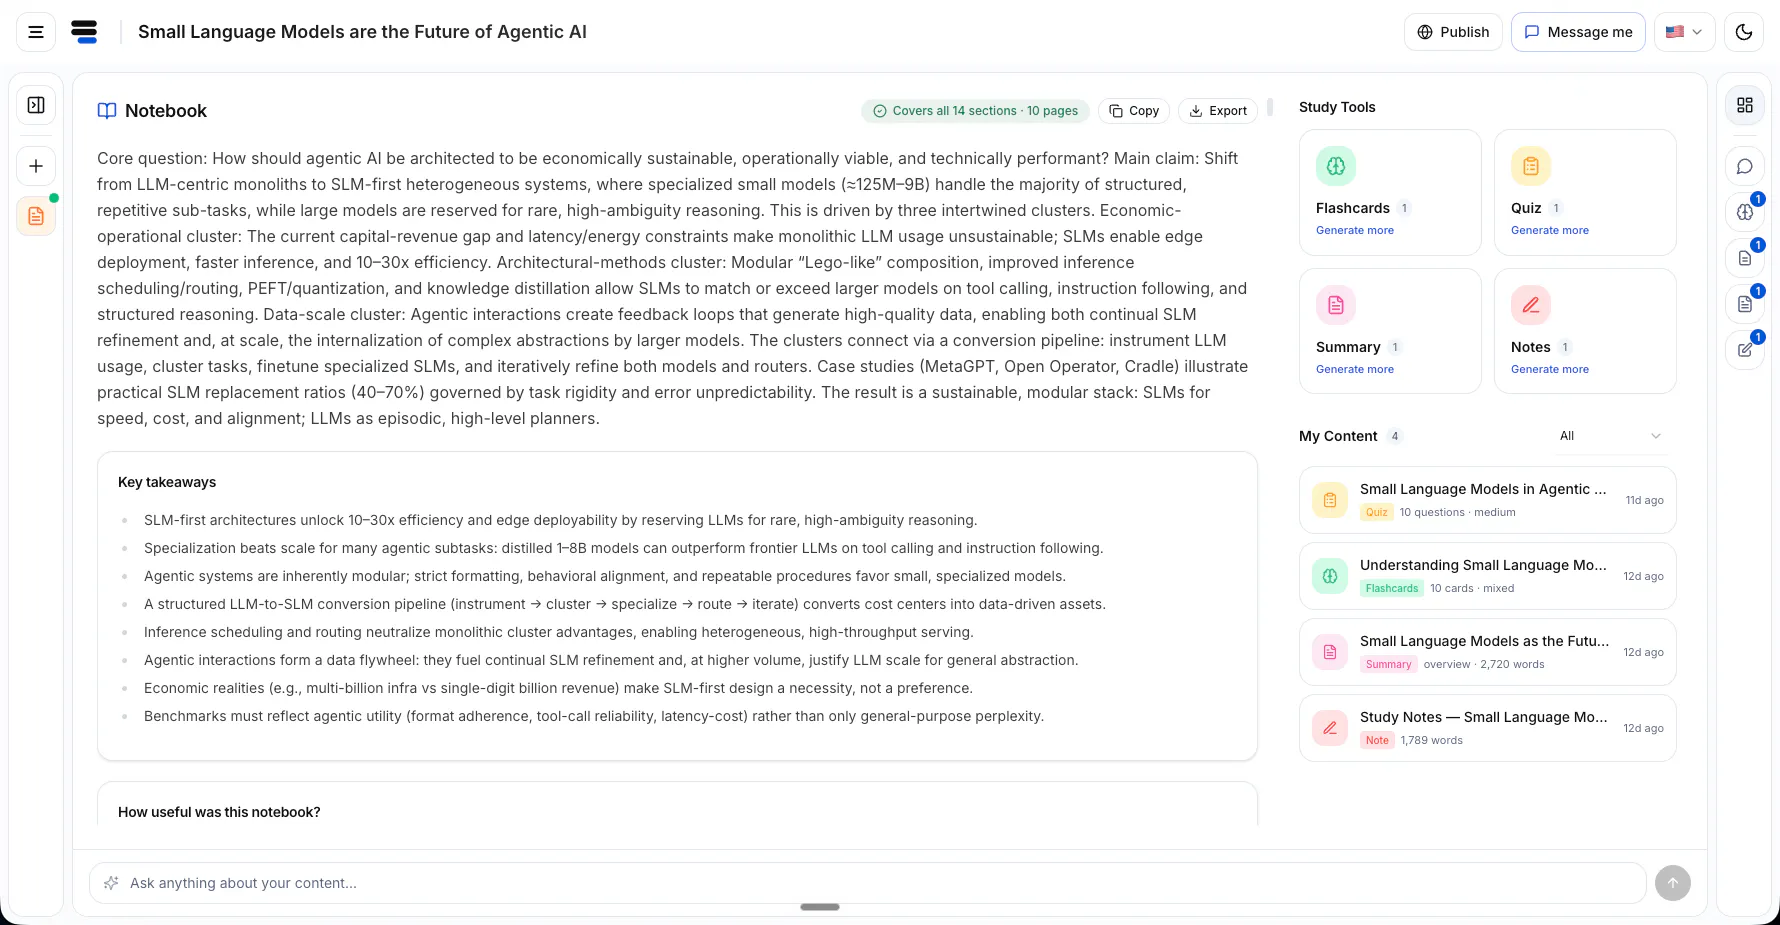Click How useful was this notebook? heading
The height and width of the screenshot is (925, 1780).
pyautogui.click(x=219, y=812)
